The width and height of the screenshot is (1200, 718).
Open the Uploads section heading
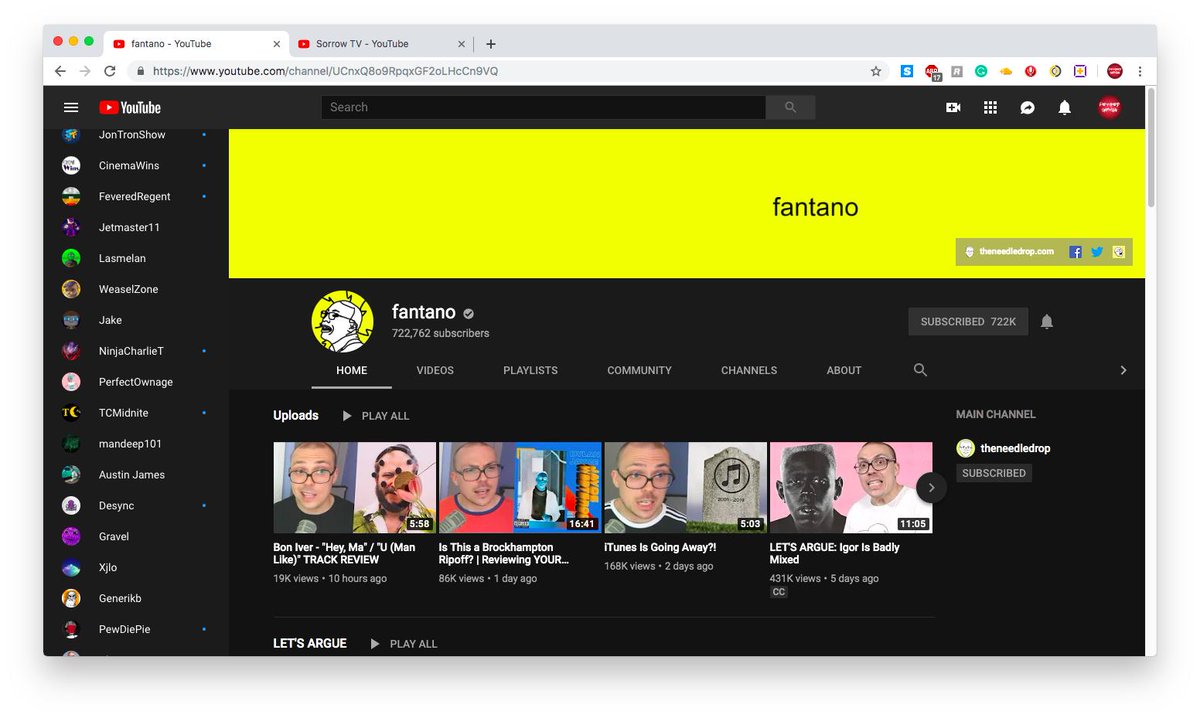296,416
